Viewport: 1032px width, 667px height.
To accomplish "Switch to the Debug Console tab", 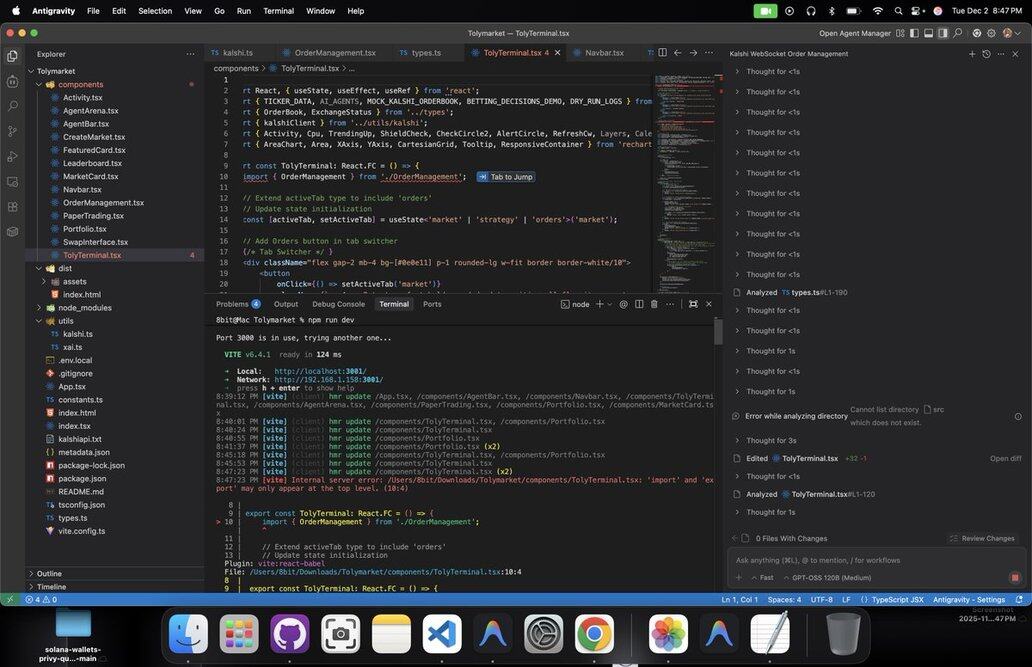I will point(338,304).
